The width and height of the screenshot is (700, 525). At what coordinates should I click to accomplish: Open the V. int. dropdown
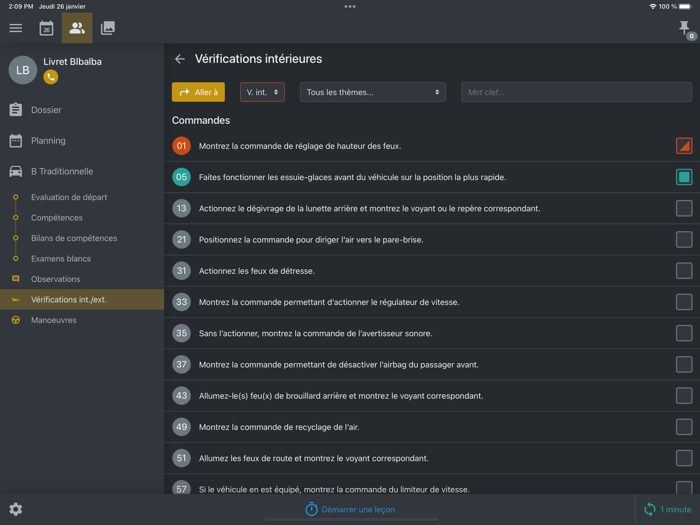pyautogui.click(x=262, y=92)
